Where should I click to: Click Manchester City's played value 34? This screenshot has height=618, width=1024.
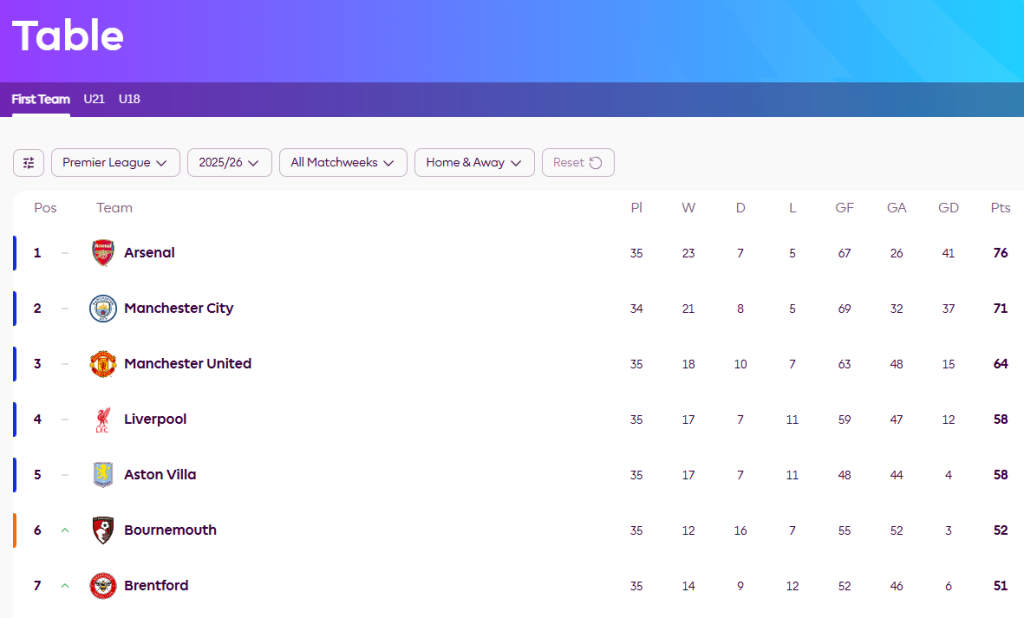click(x=637, y=309)
